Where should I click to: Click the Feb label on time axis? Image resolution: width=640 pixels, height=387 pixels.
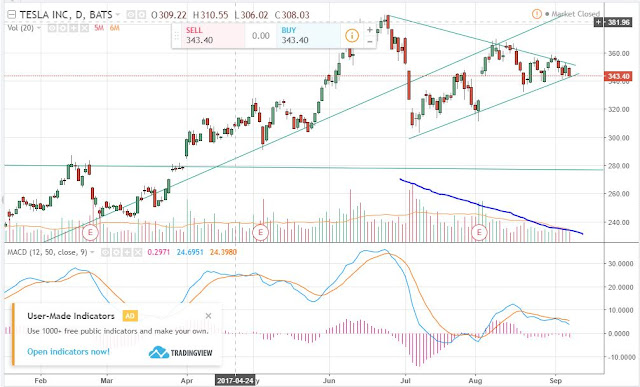click(40, 380)
